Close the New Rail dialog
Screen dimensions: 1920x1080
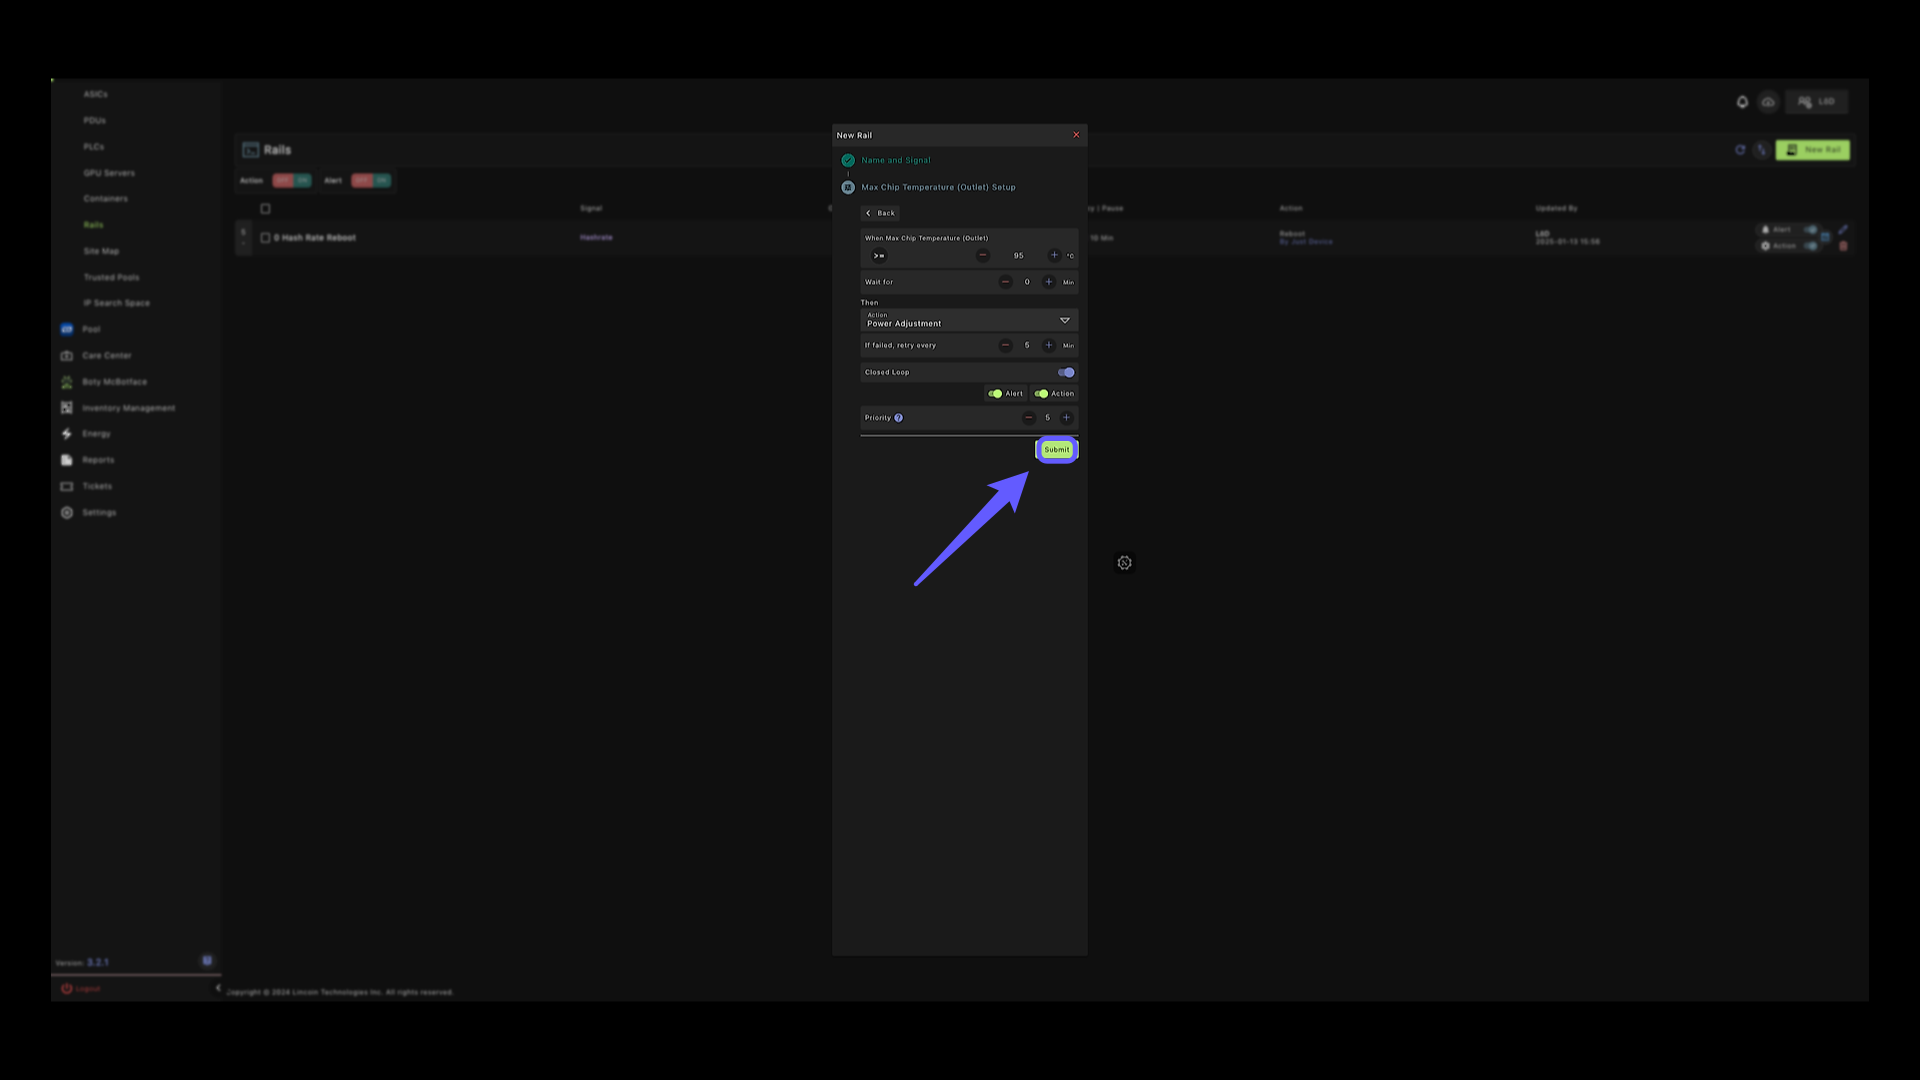1076,135
